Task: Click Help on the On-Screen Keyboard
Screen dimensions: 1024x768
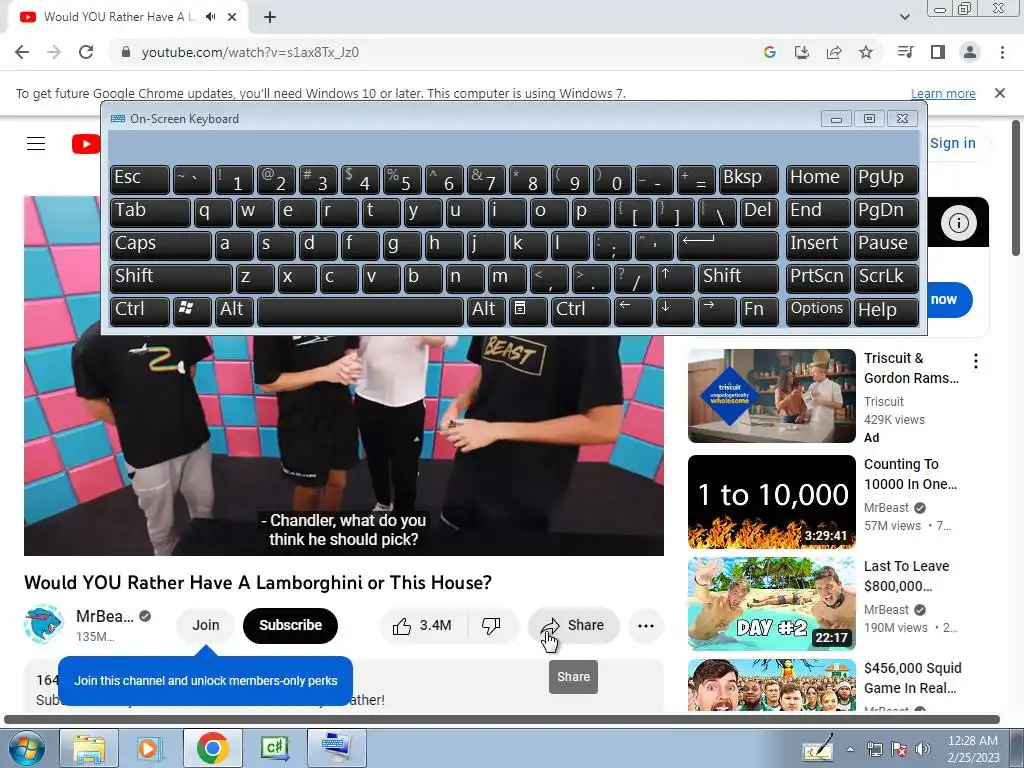Action: pos(886,312)
